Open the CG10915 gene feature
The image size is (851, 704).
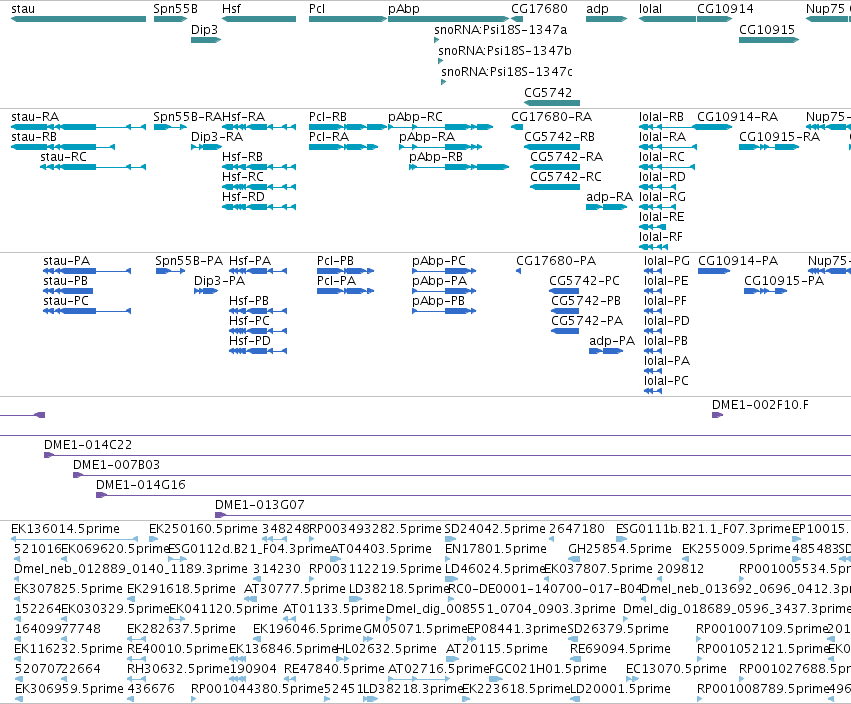[x=769, y=40]
